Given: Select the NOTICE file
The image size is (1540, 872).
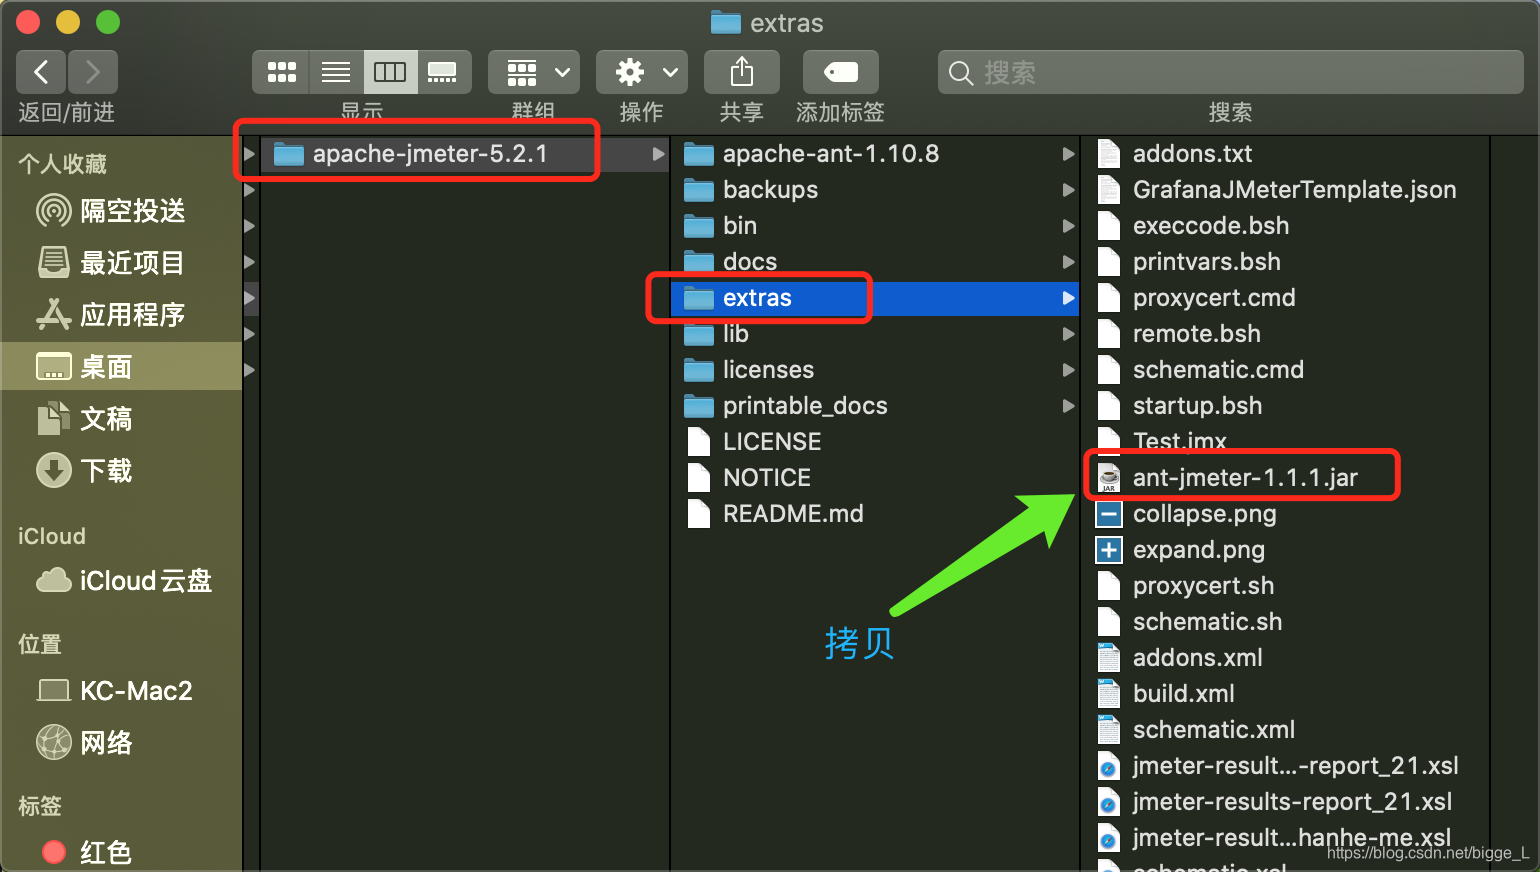Looking at the screenshot, I should tap(875, 478).
